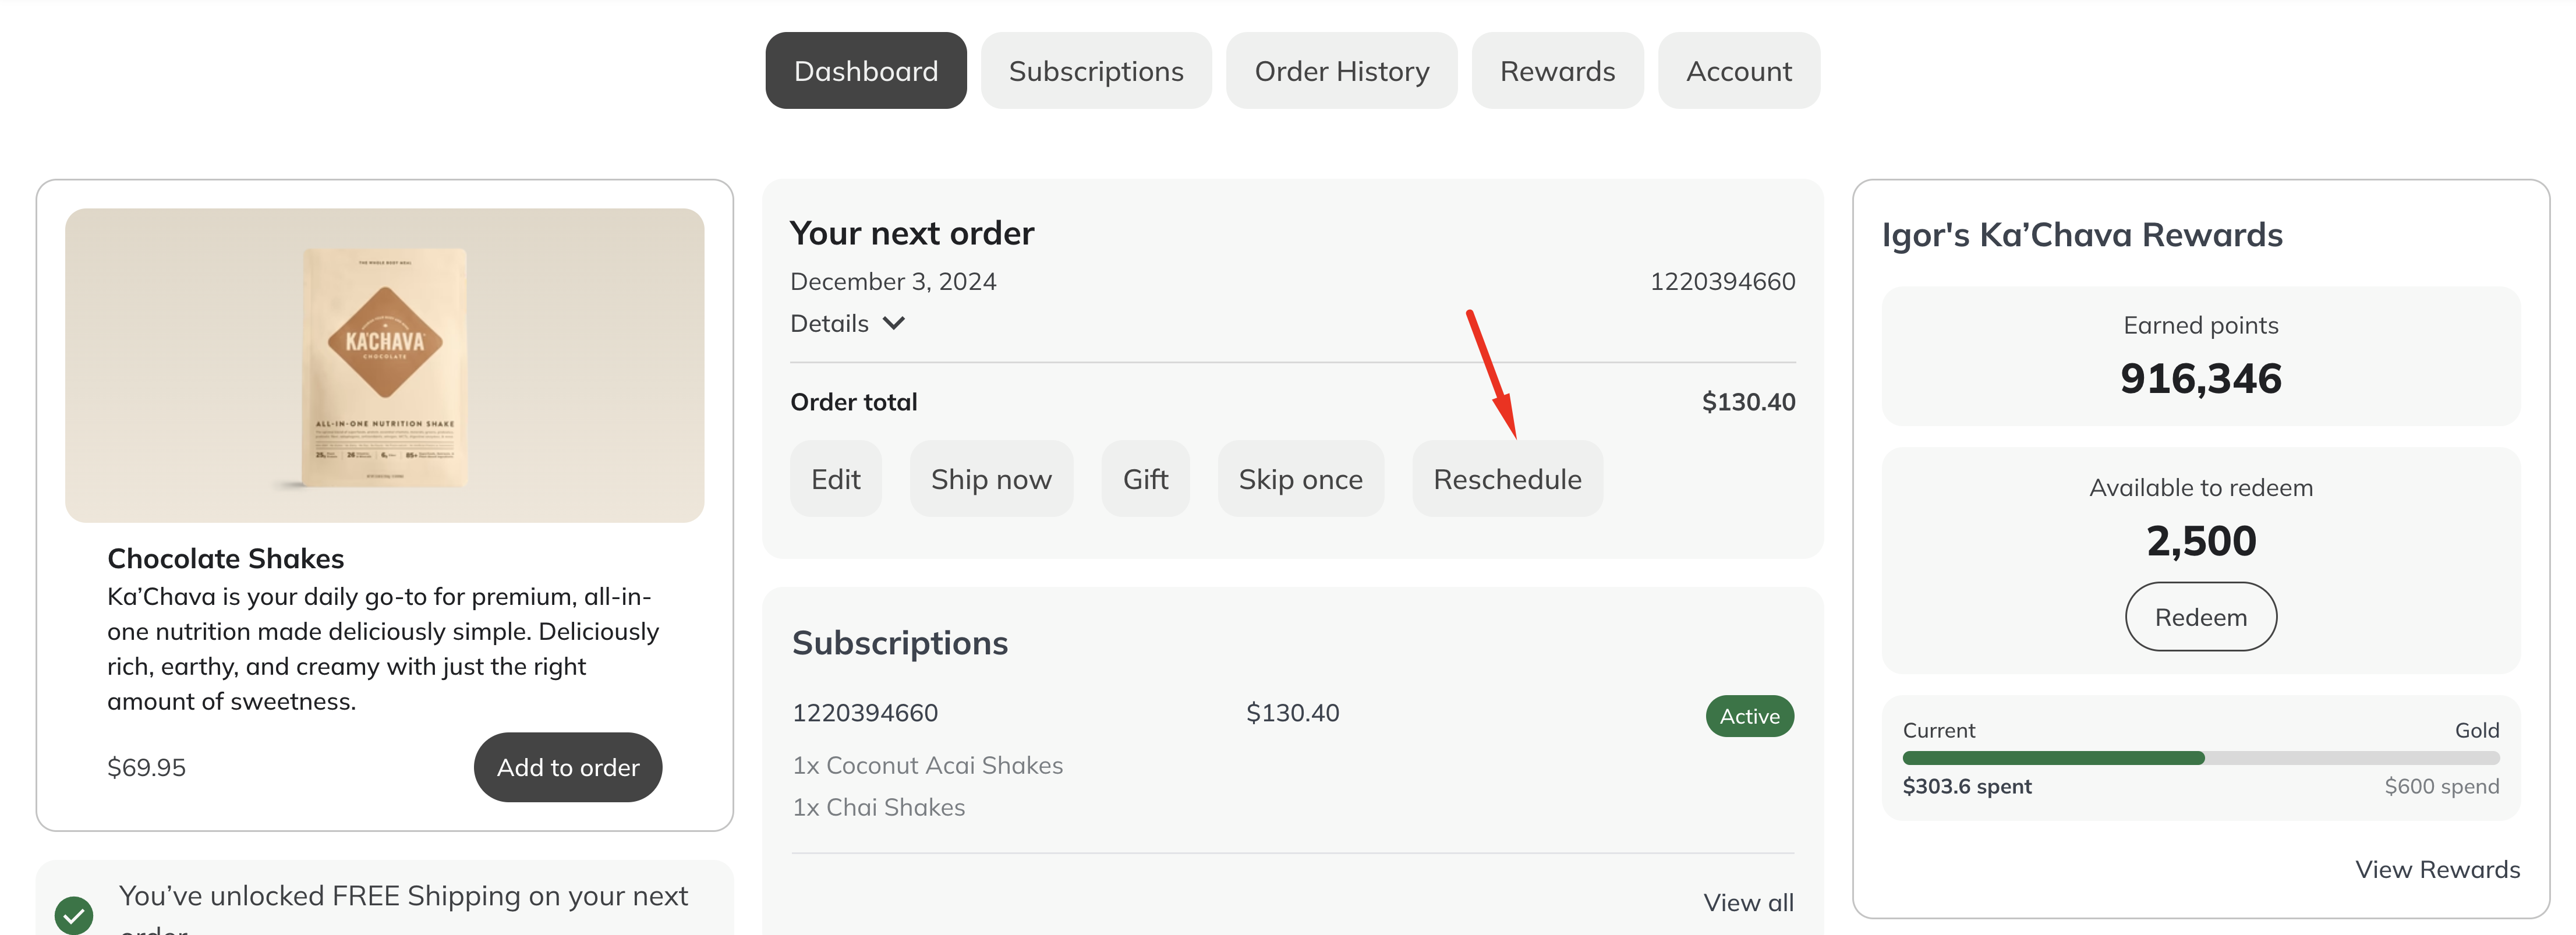Redeem available reward points

2201,617
